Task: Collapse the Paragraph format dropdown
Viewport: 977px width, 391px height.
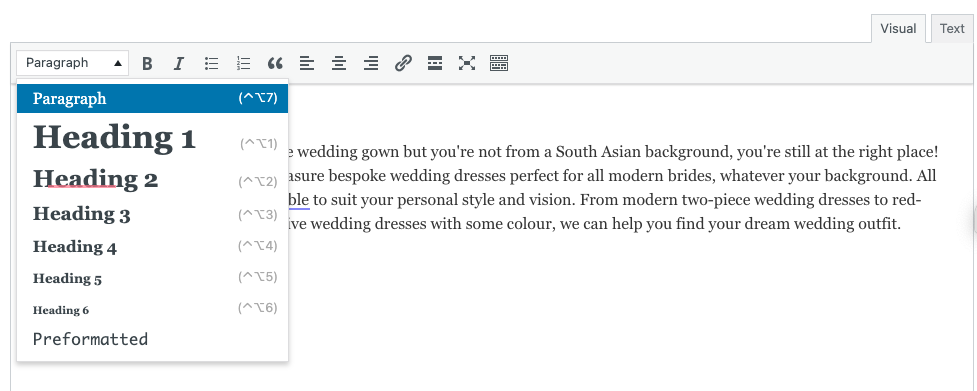Action: coord(73,63)
